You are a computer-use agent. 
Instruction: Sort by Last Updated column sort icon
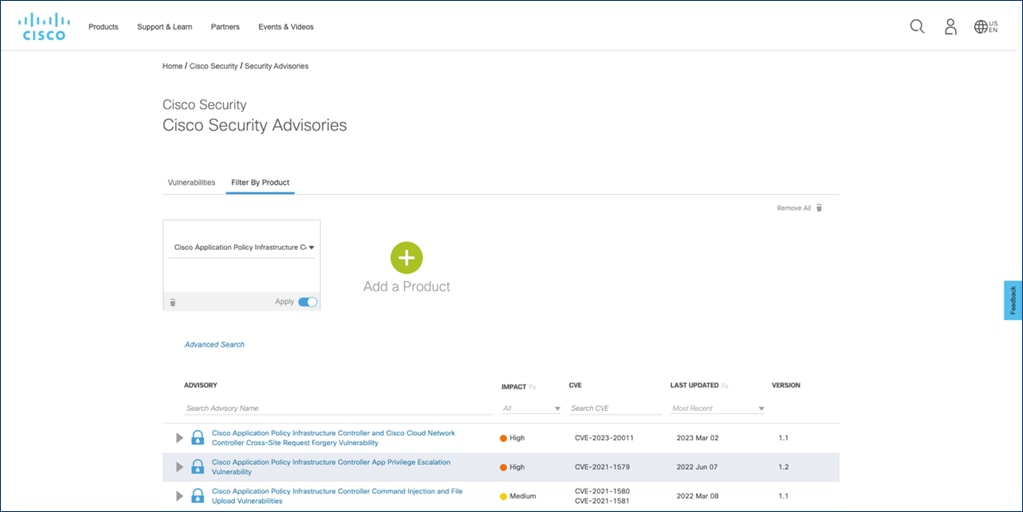(x=724, y=386)
